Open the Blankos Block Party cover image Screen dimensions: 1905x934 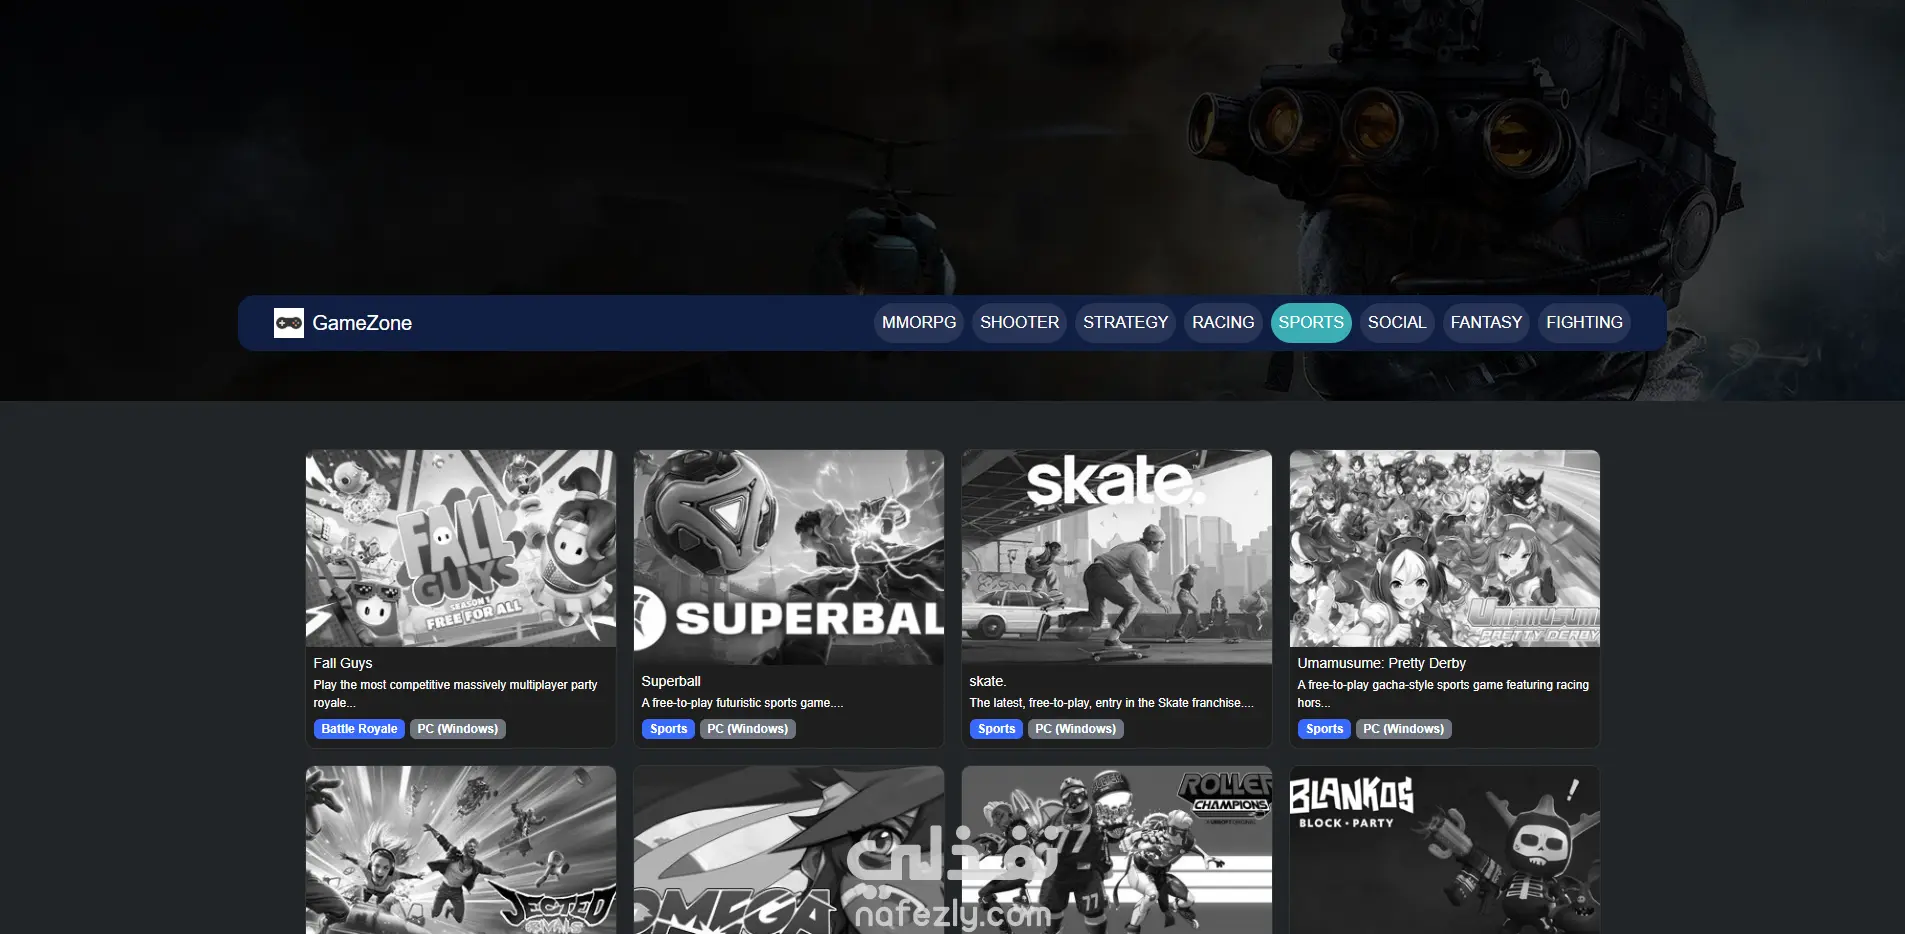[x=1445, y=850]
